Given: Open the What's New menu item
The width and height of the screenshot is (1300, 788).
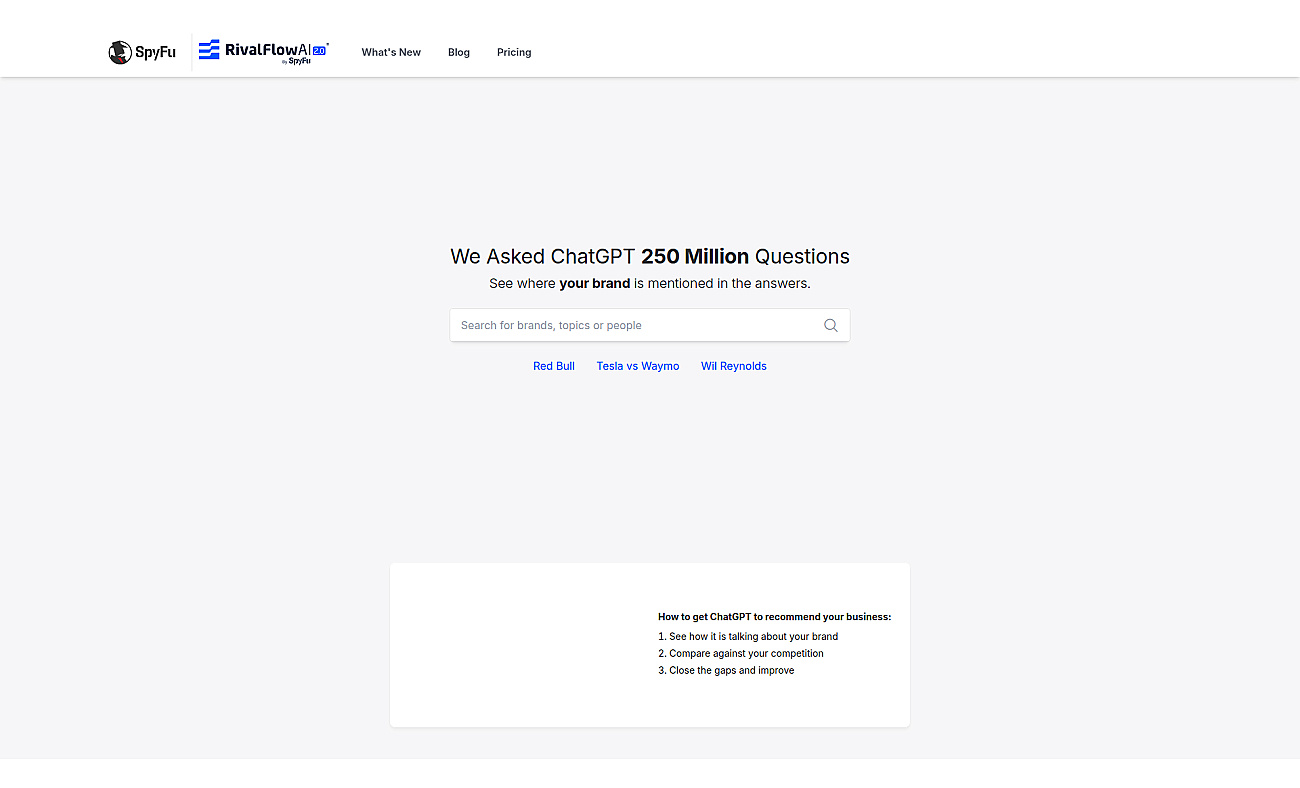Looking at the screenshot, I should tap(391, 52).
